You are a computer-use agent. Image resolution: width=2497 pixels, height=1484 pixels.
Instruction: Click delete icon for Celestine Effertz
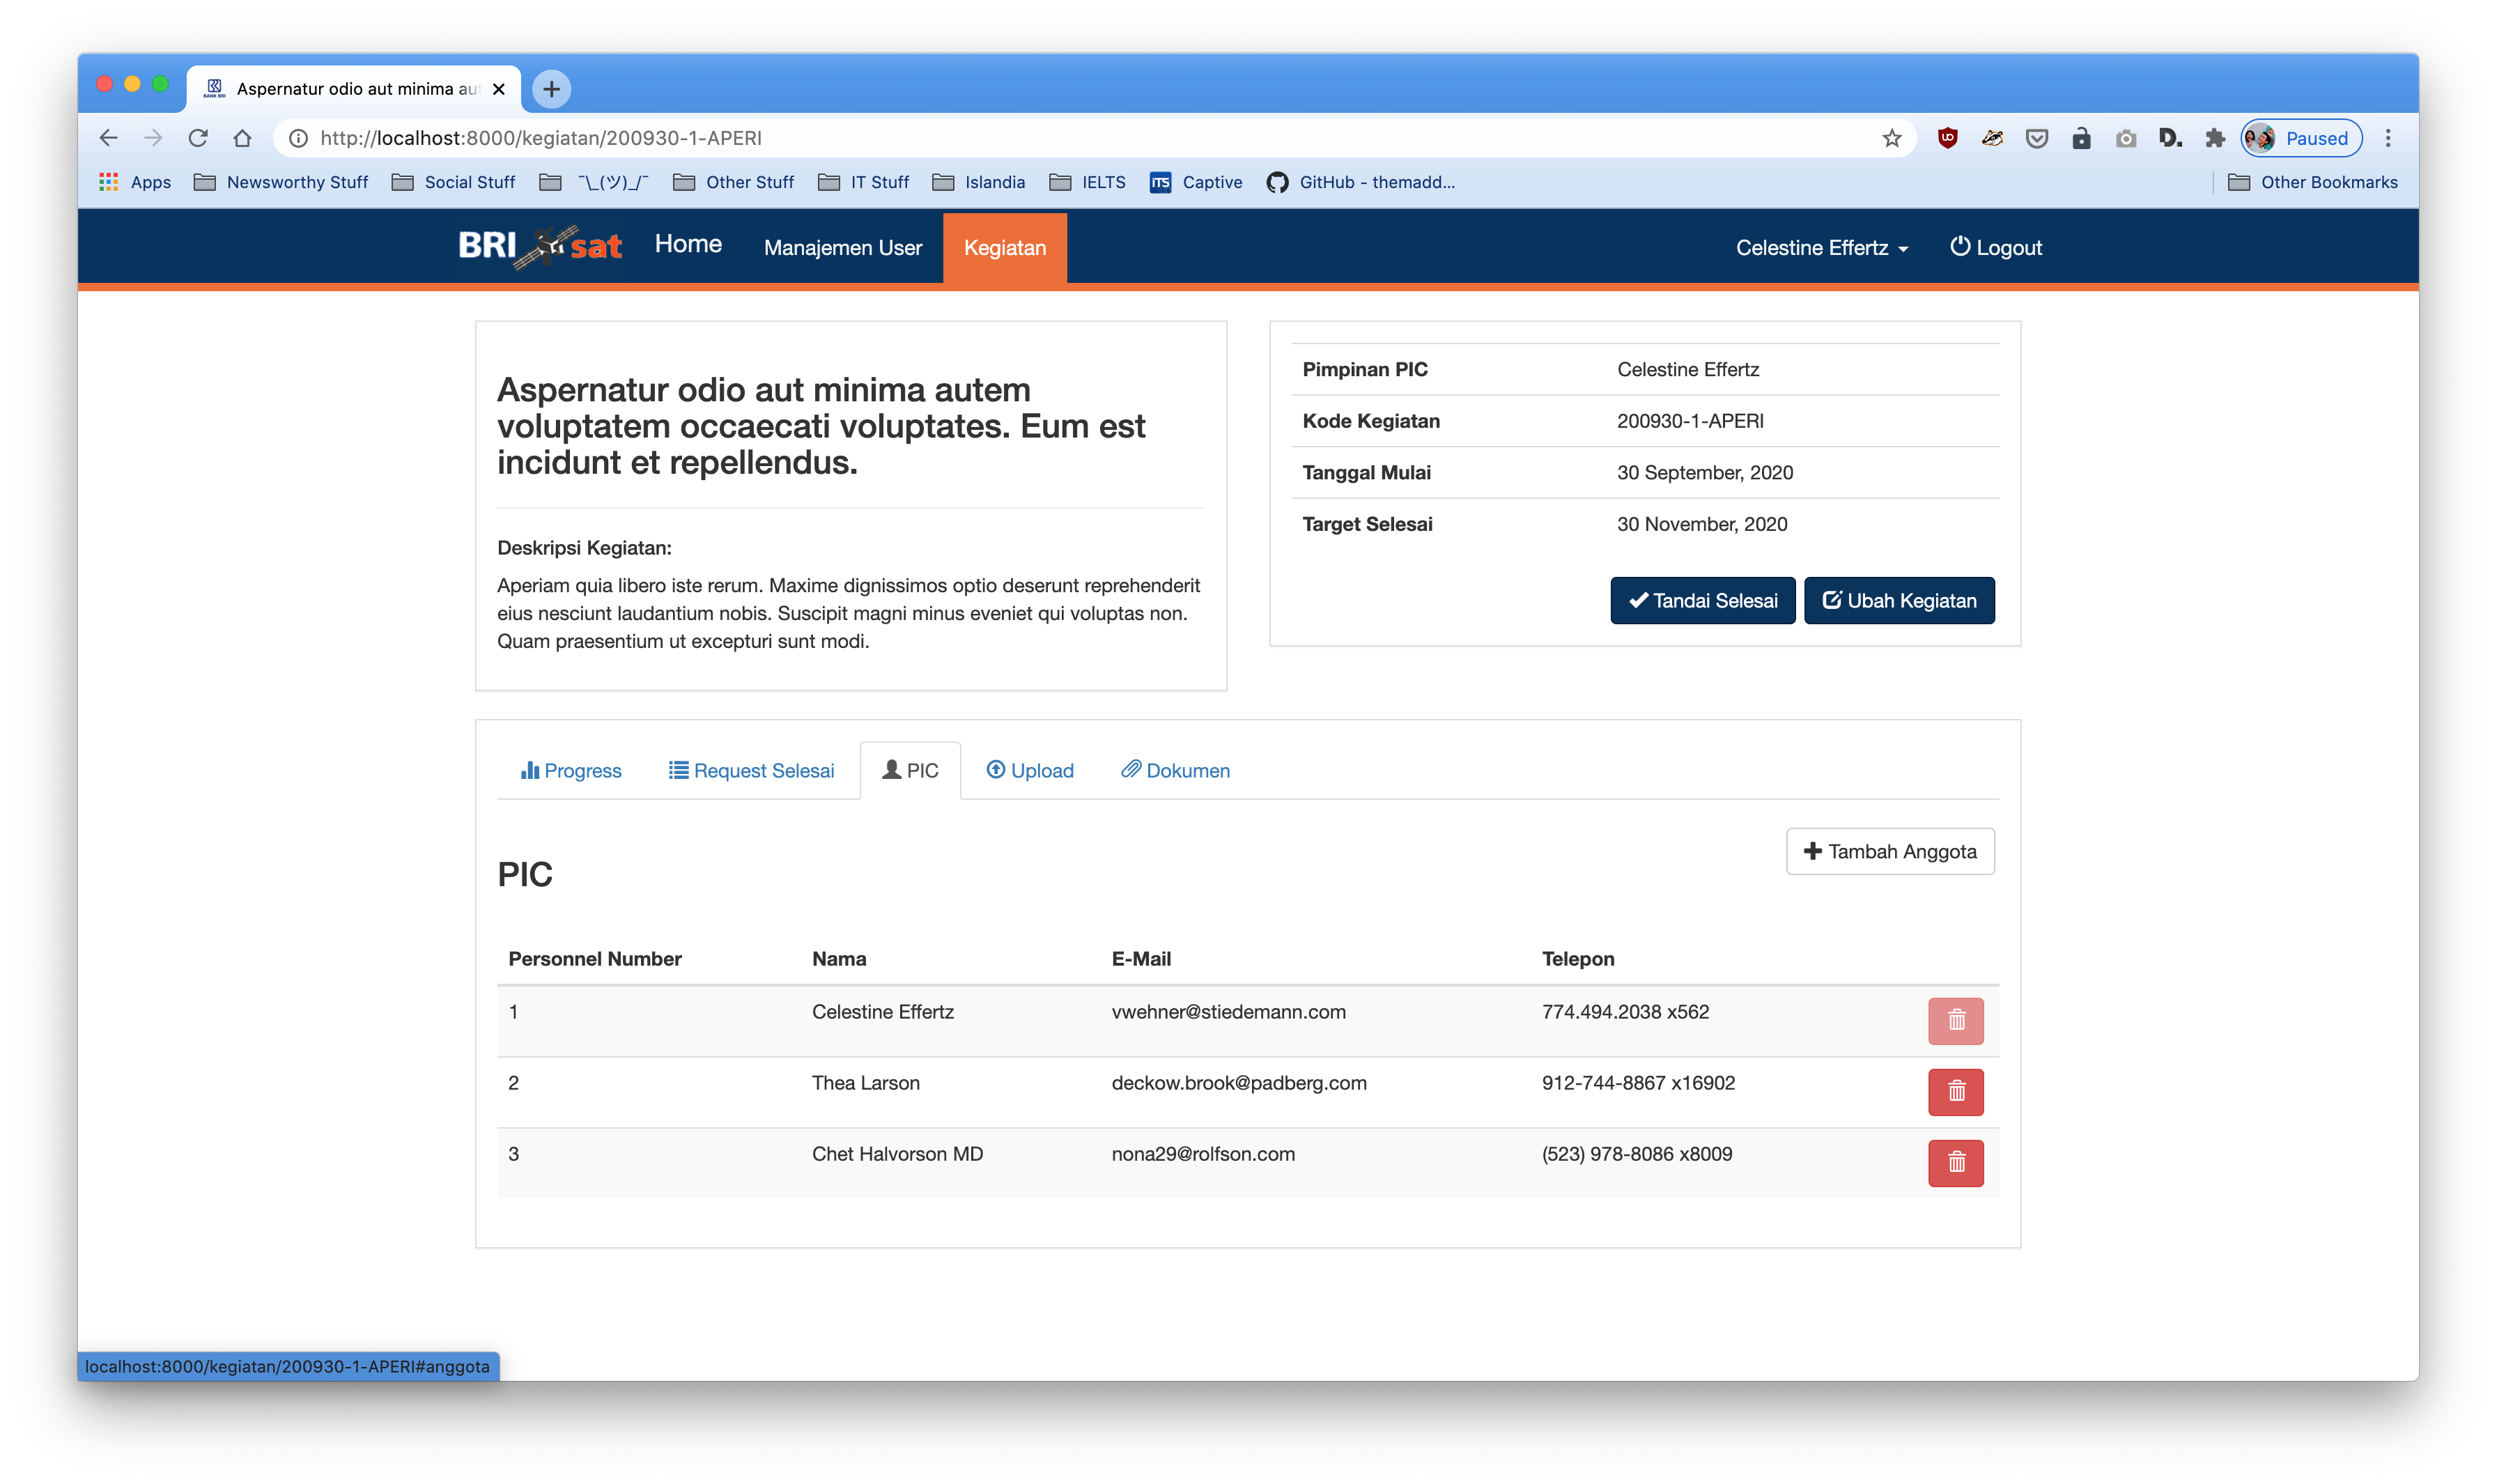click(x=1956, y=1019)
